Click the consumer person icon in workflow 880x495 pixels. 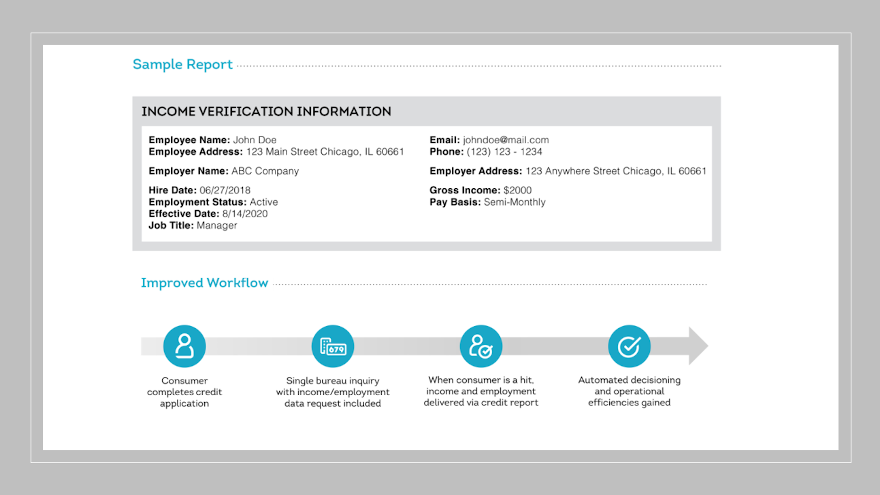pos(184,346)
